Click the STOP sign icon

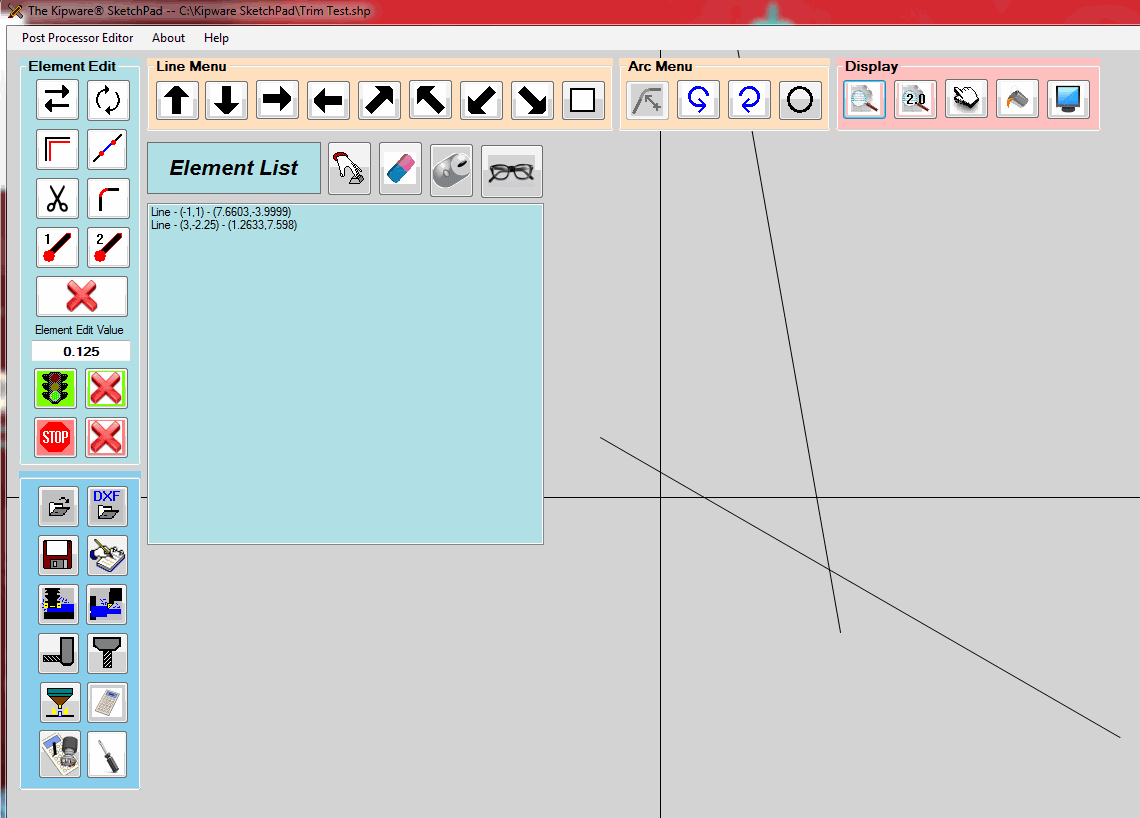(55, 437)
